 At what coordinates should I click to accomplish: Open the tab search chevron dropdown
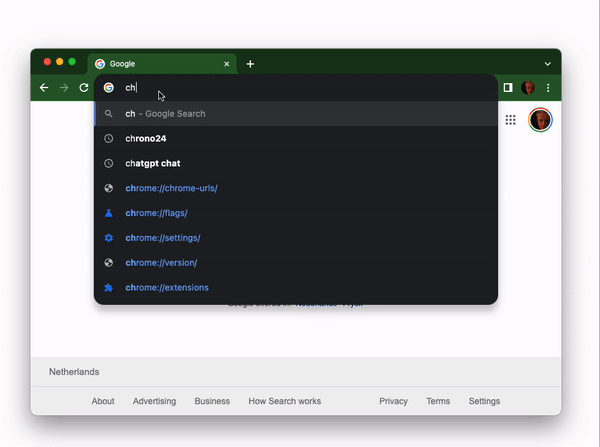(548, 64)
